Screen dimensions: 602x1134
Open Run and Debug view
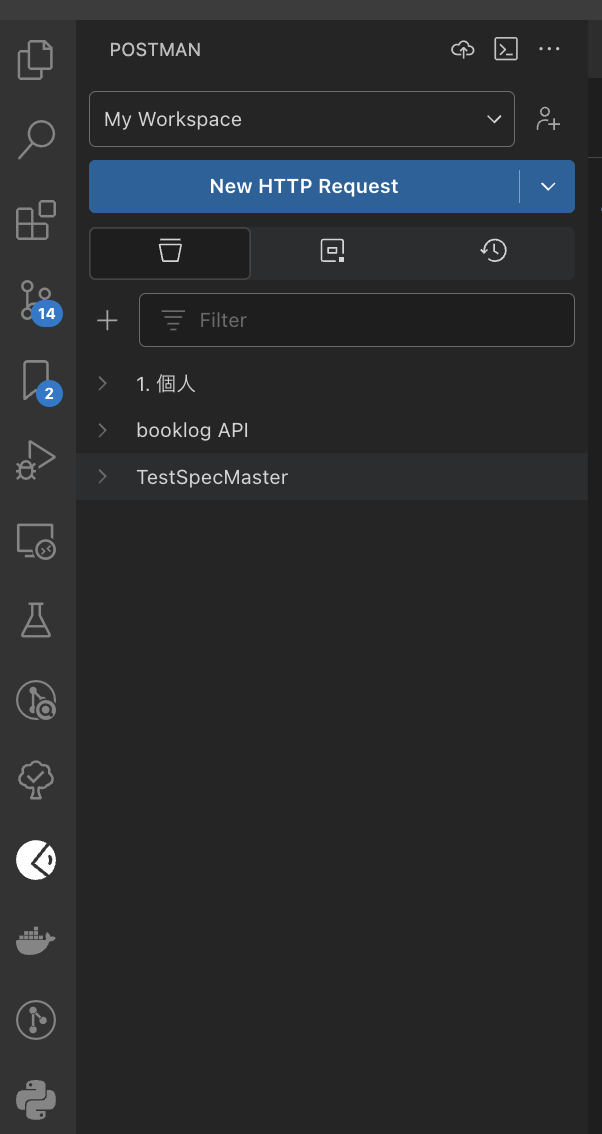point(36,460)
